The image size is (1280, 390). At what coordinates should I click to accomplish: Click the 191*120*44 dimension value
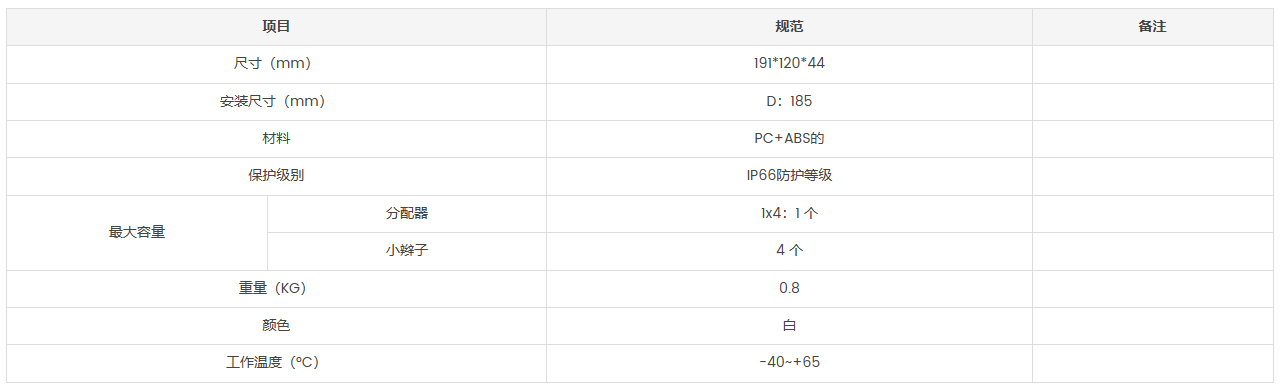tap(789, 64)
